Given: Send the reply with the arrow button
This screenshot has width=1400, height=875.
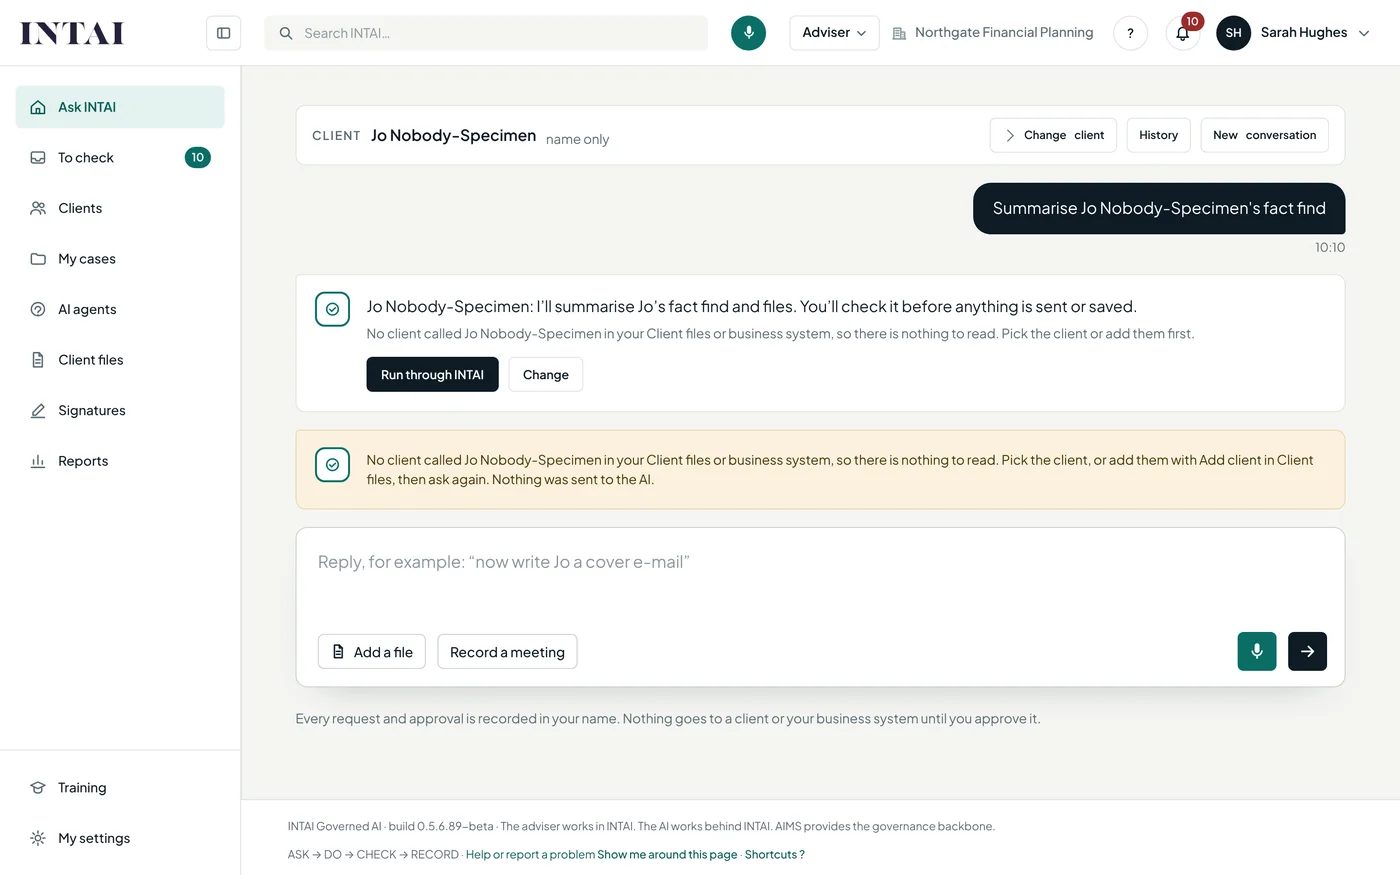Looking at the screenshot, I should (x=1307, y=651).
